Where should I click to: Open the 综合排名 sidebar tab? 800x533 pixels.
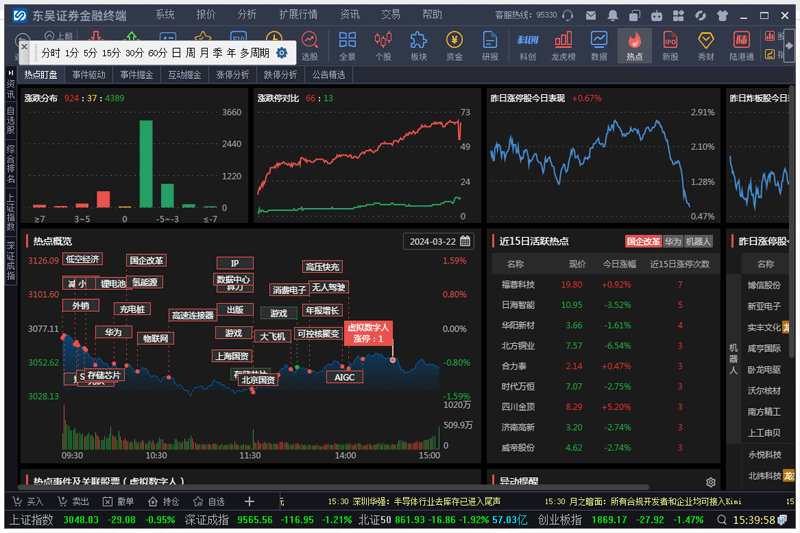click(x=11, y=164)
